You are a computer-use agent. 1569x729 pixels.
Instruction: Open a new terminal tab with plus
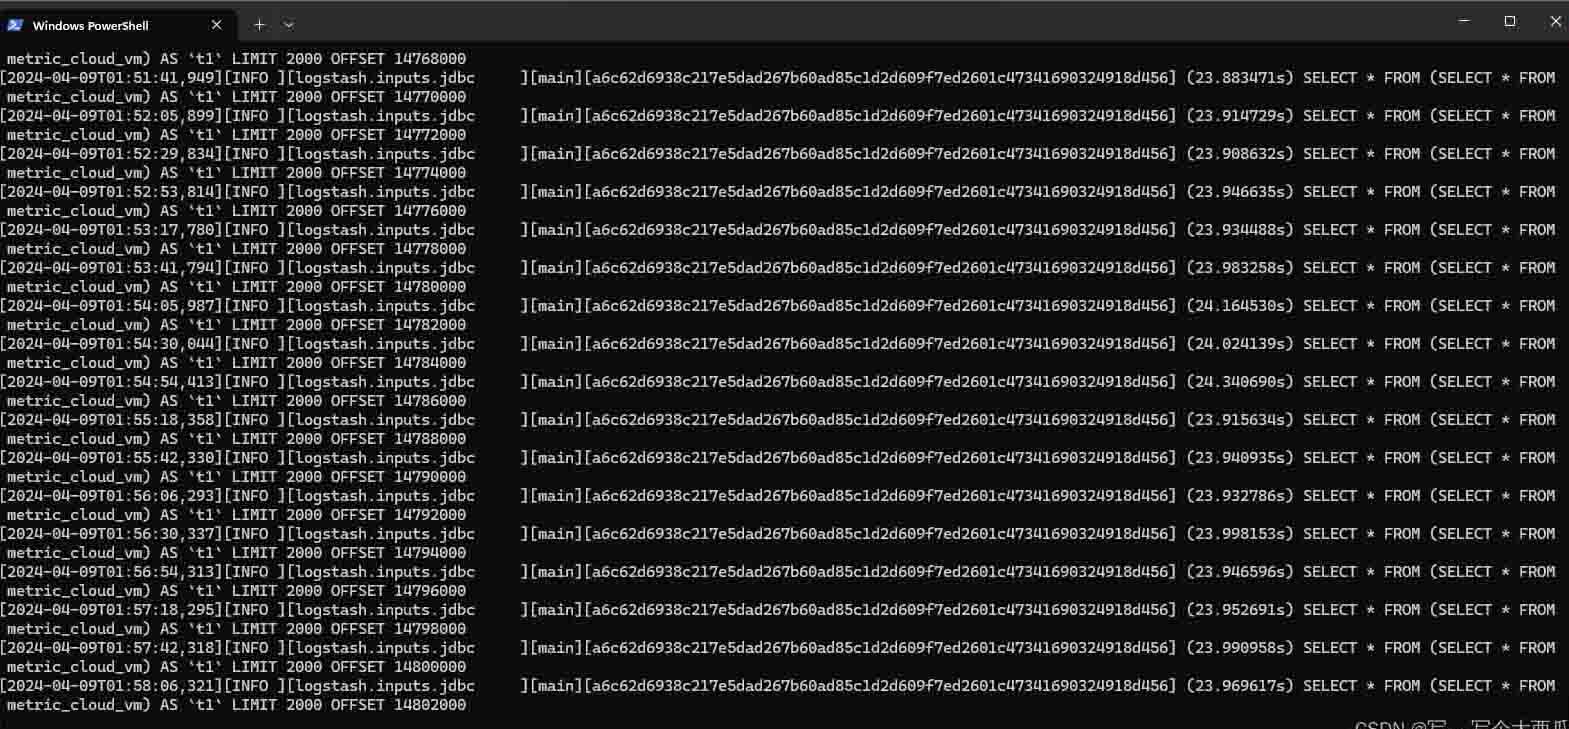(259, 25)
